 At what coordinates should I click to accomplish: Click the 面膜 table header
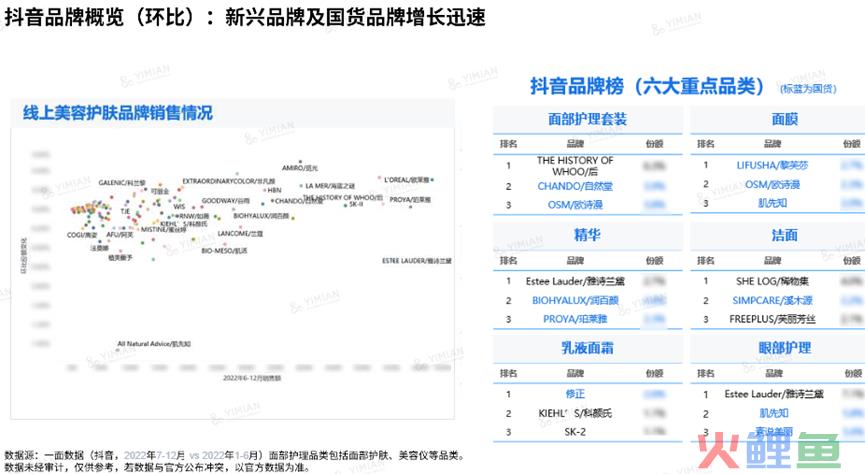tap(784, 119)
